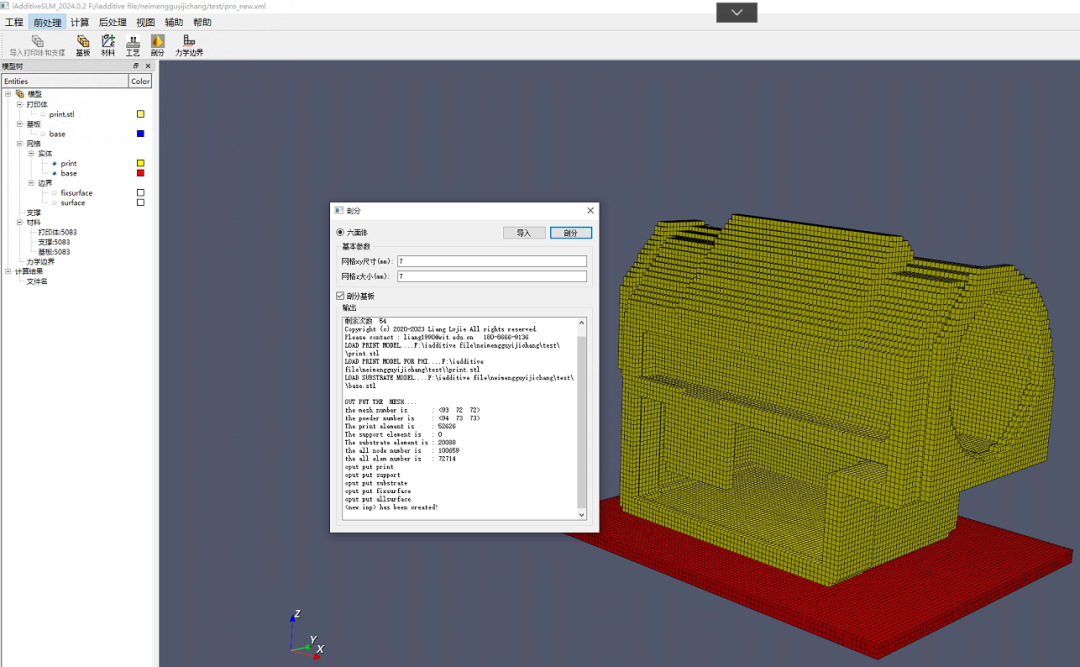Toggle the mesh base entity visibility bullet
The height and width of the screenshot is (667, 1080).
[54, 174]
